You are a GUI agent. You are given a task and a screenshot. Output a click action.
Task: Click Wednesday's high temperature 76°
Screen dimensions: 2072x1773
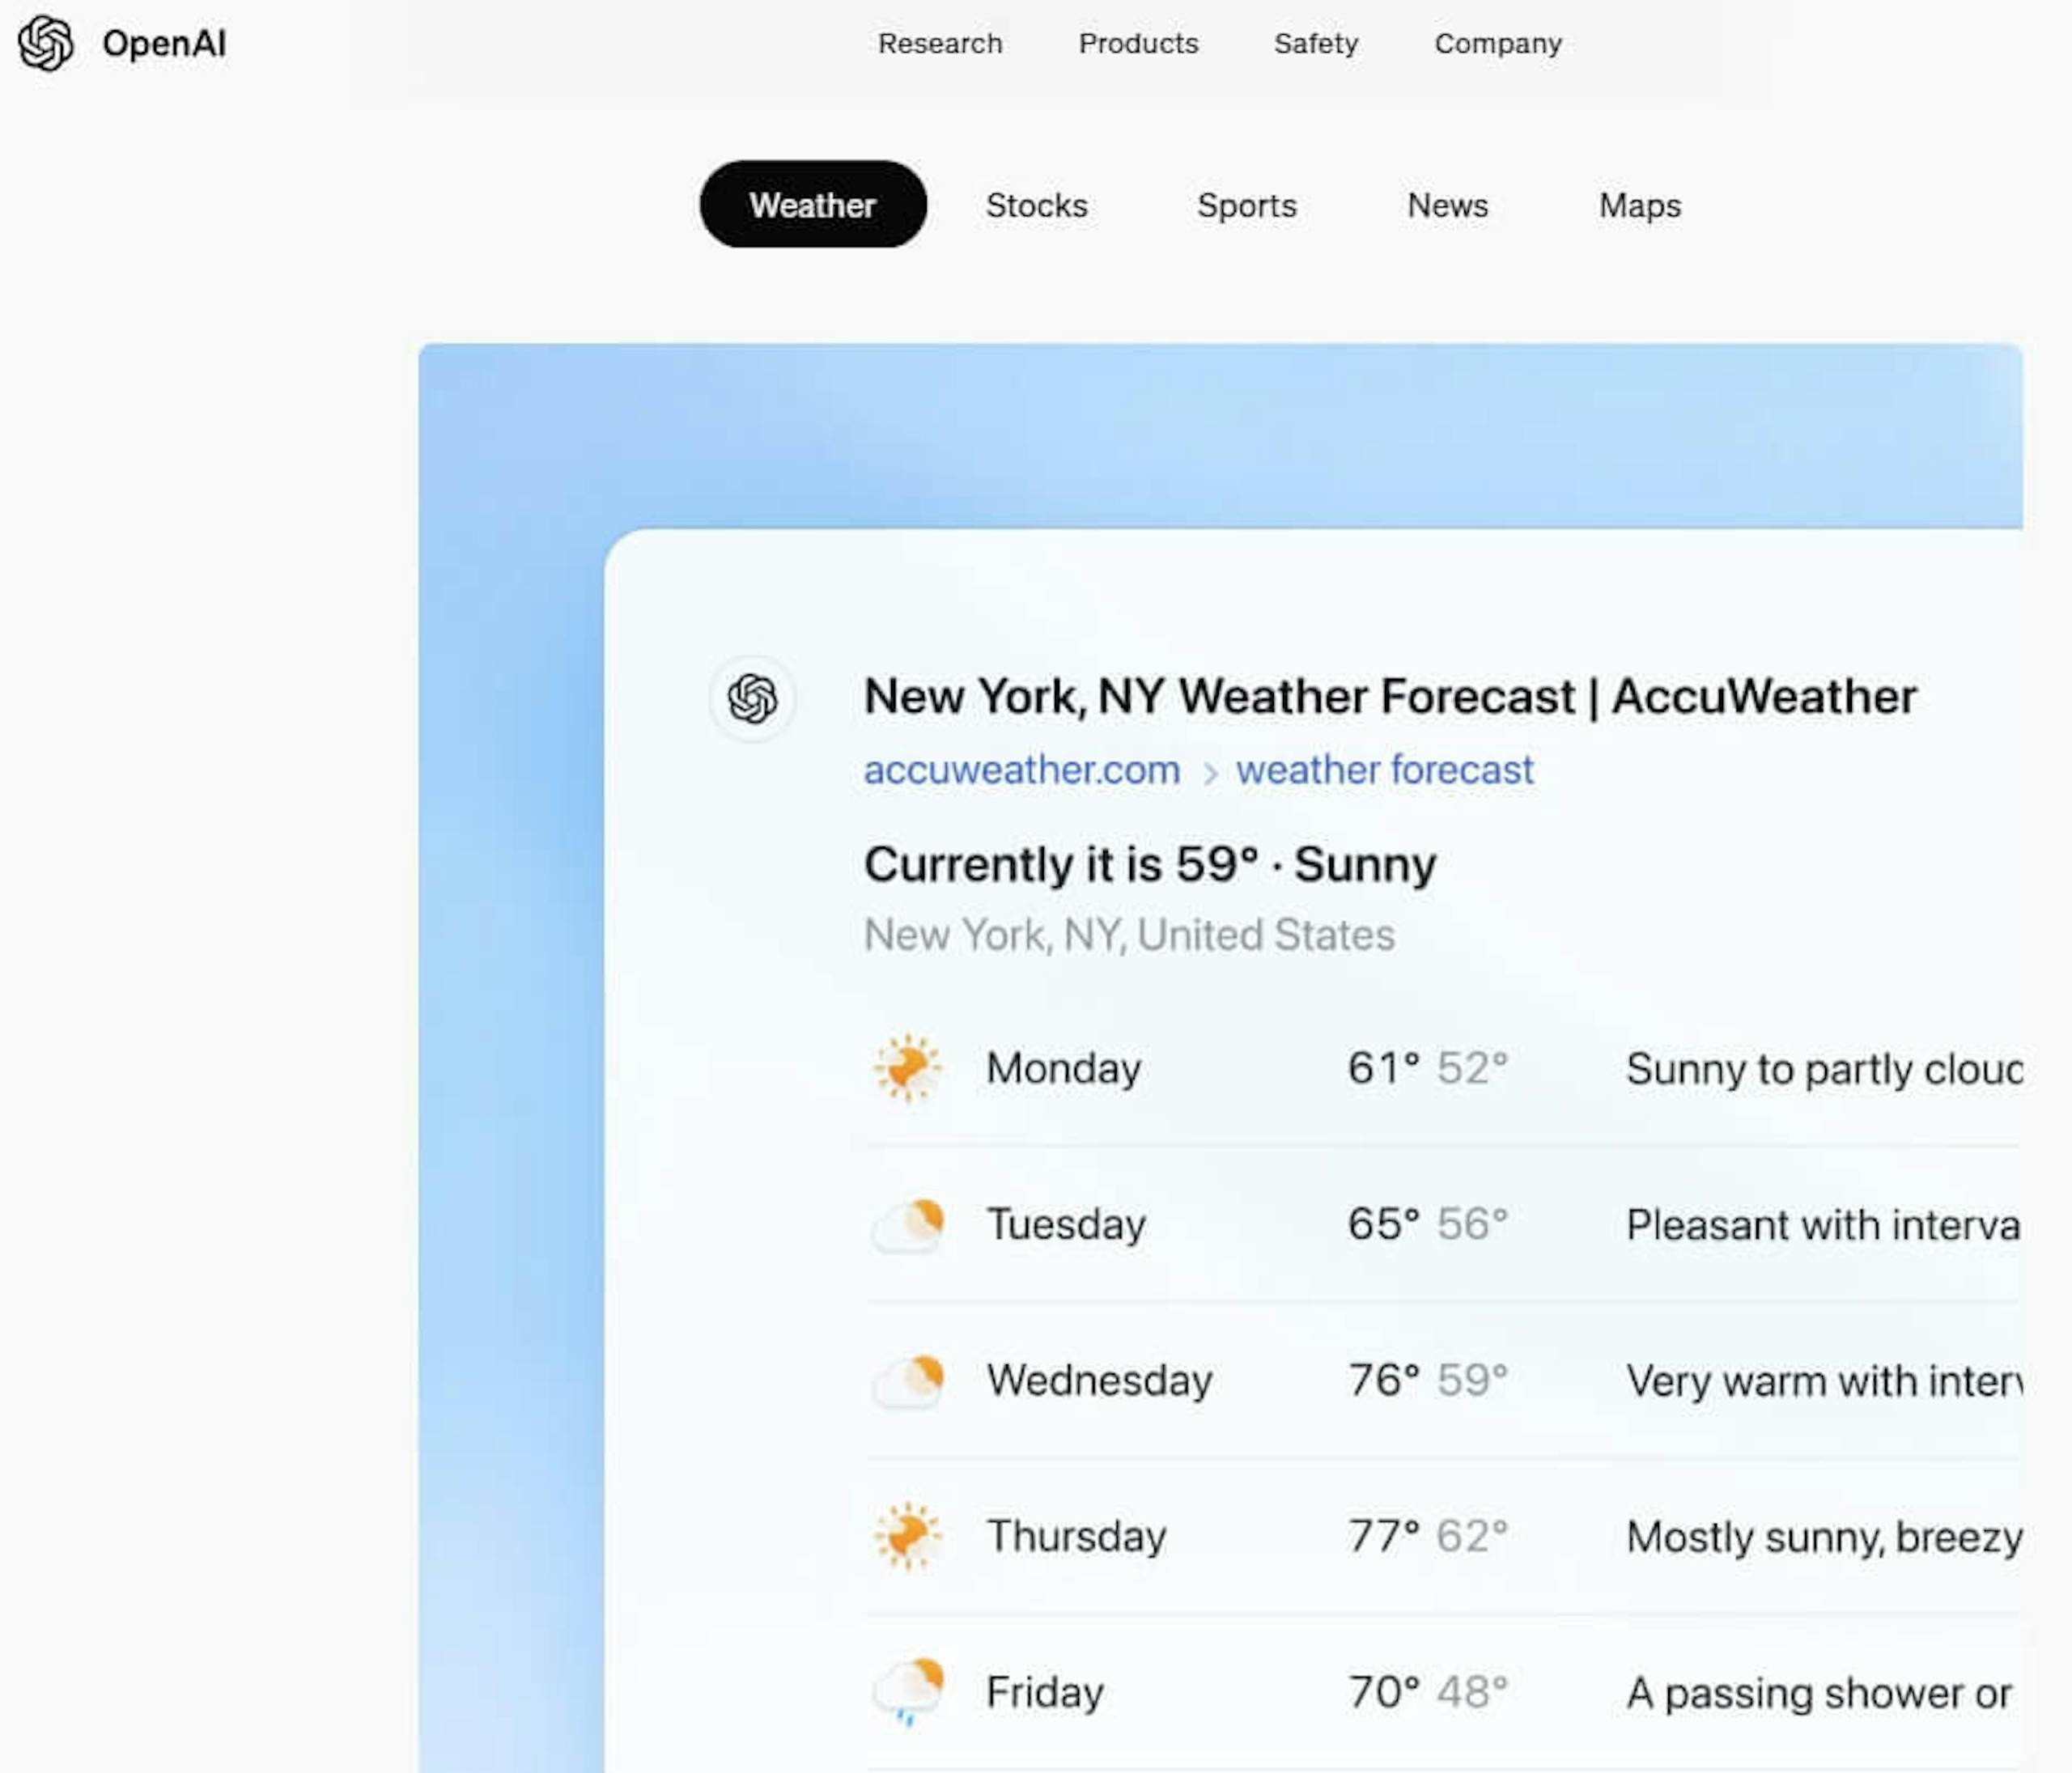tap(1384, 1381)
